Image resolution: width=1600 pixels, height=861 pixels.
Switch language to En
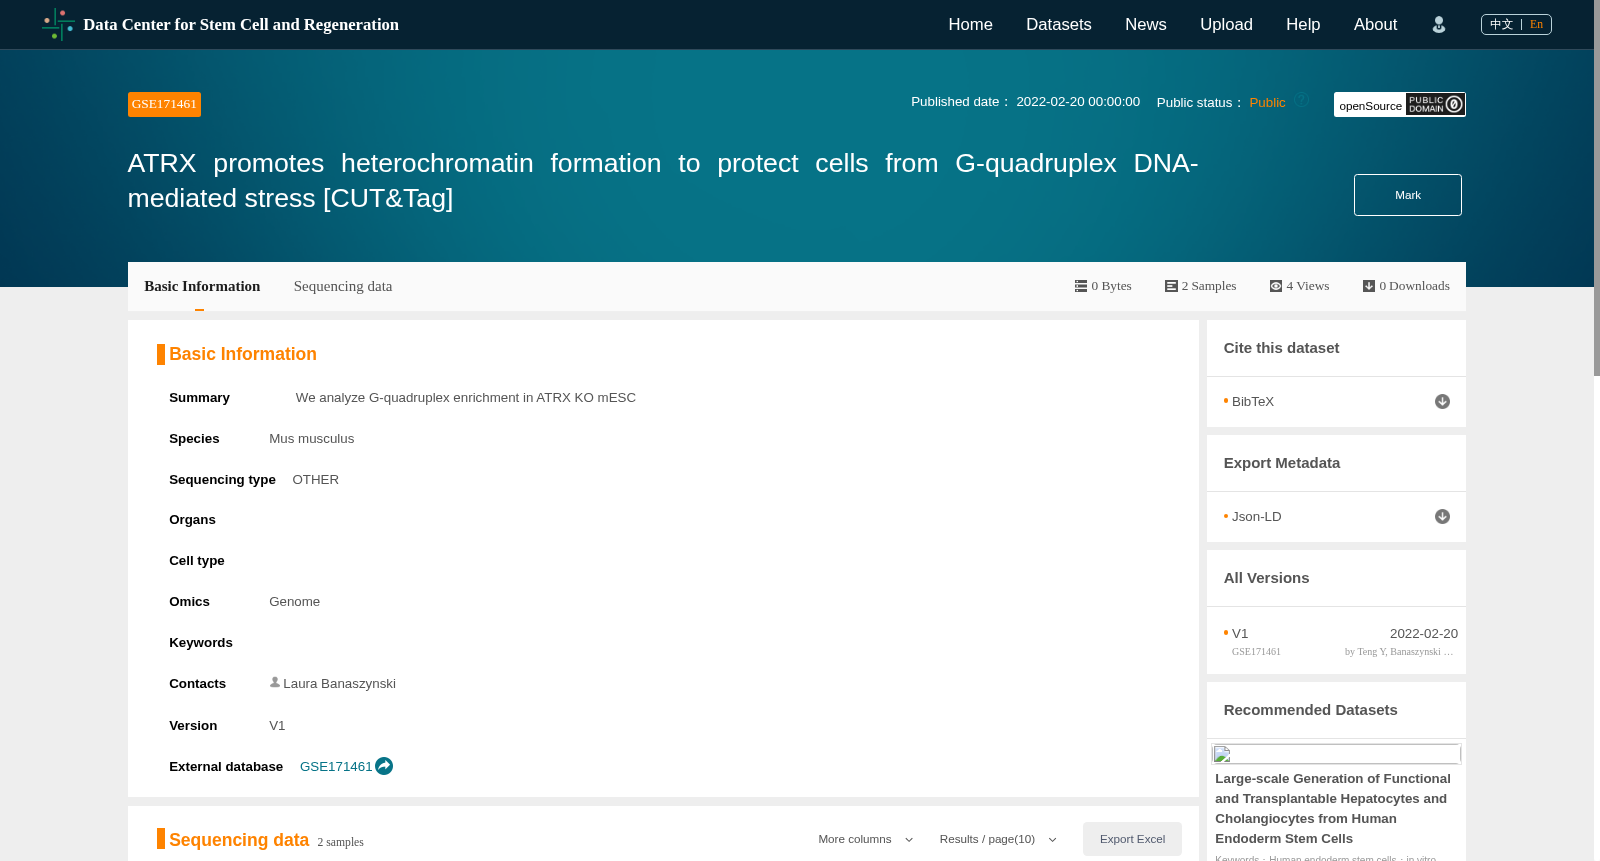click(1537, 24)
